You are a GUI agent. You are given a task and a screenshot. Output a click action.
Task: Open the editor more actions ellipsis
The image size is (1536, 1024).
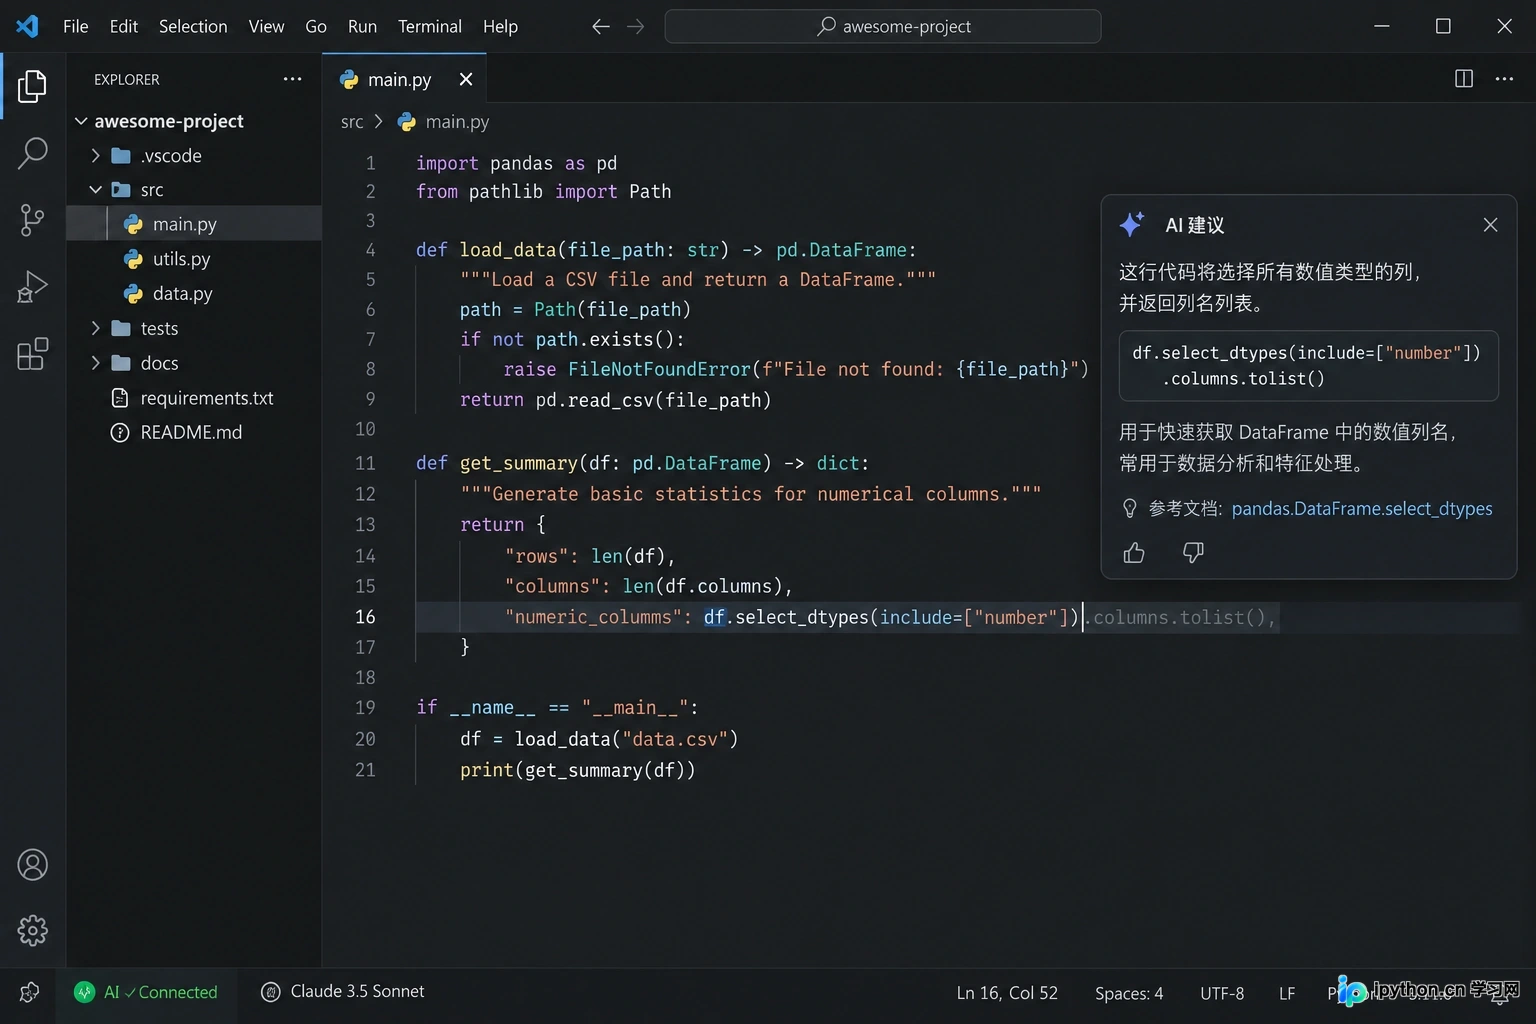1504,79
